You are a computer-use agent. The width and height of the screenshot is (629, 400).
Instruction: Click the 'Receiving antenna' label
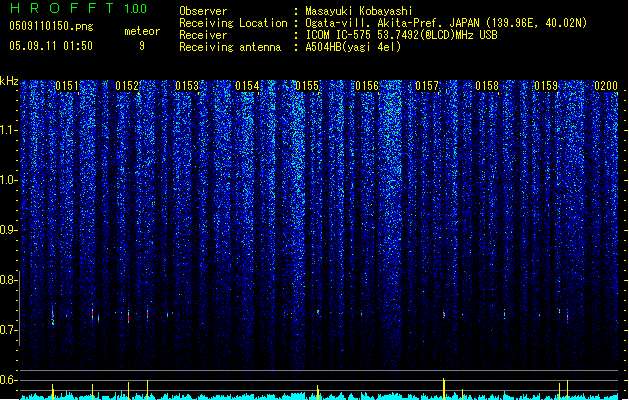pyautogui.click(x=230, y=47)
